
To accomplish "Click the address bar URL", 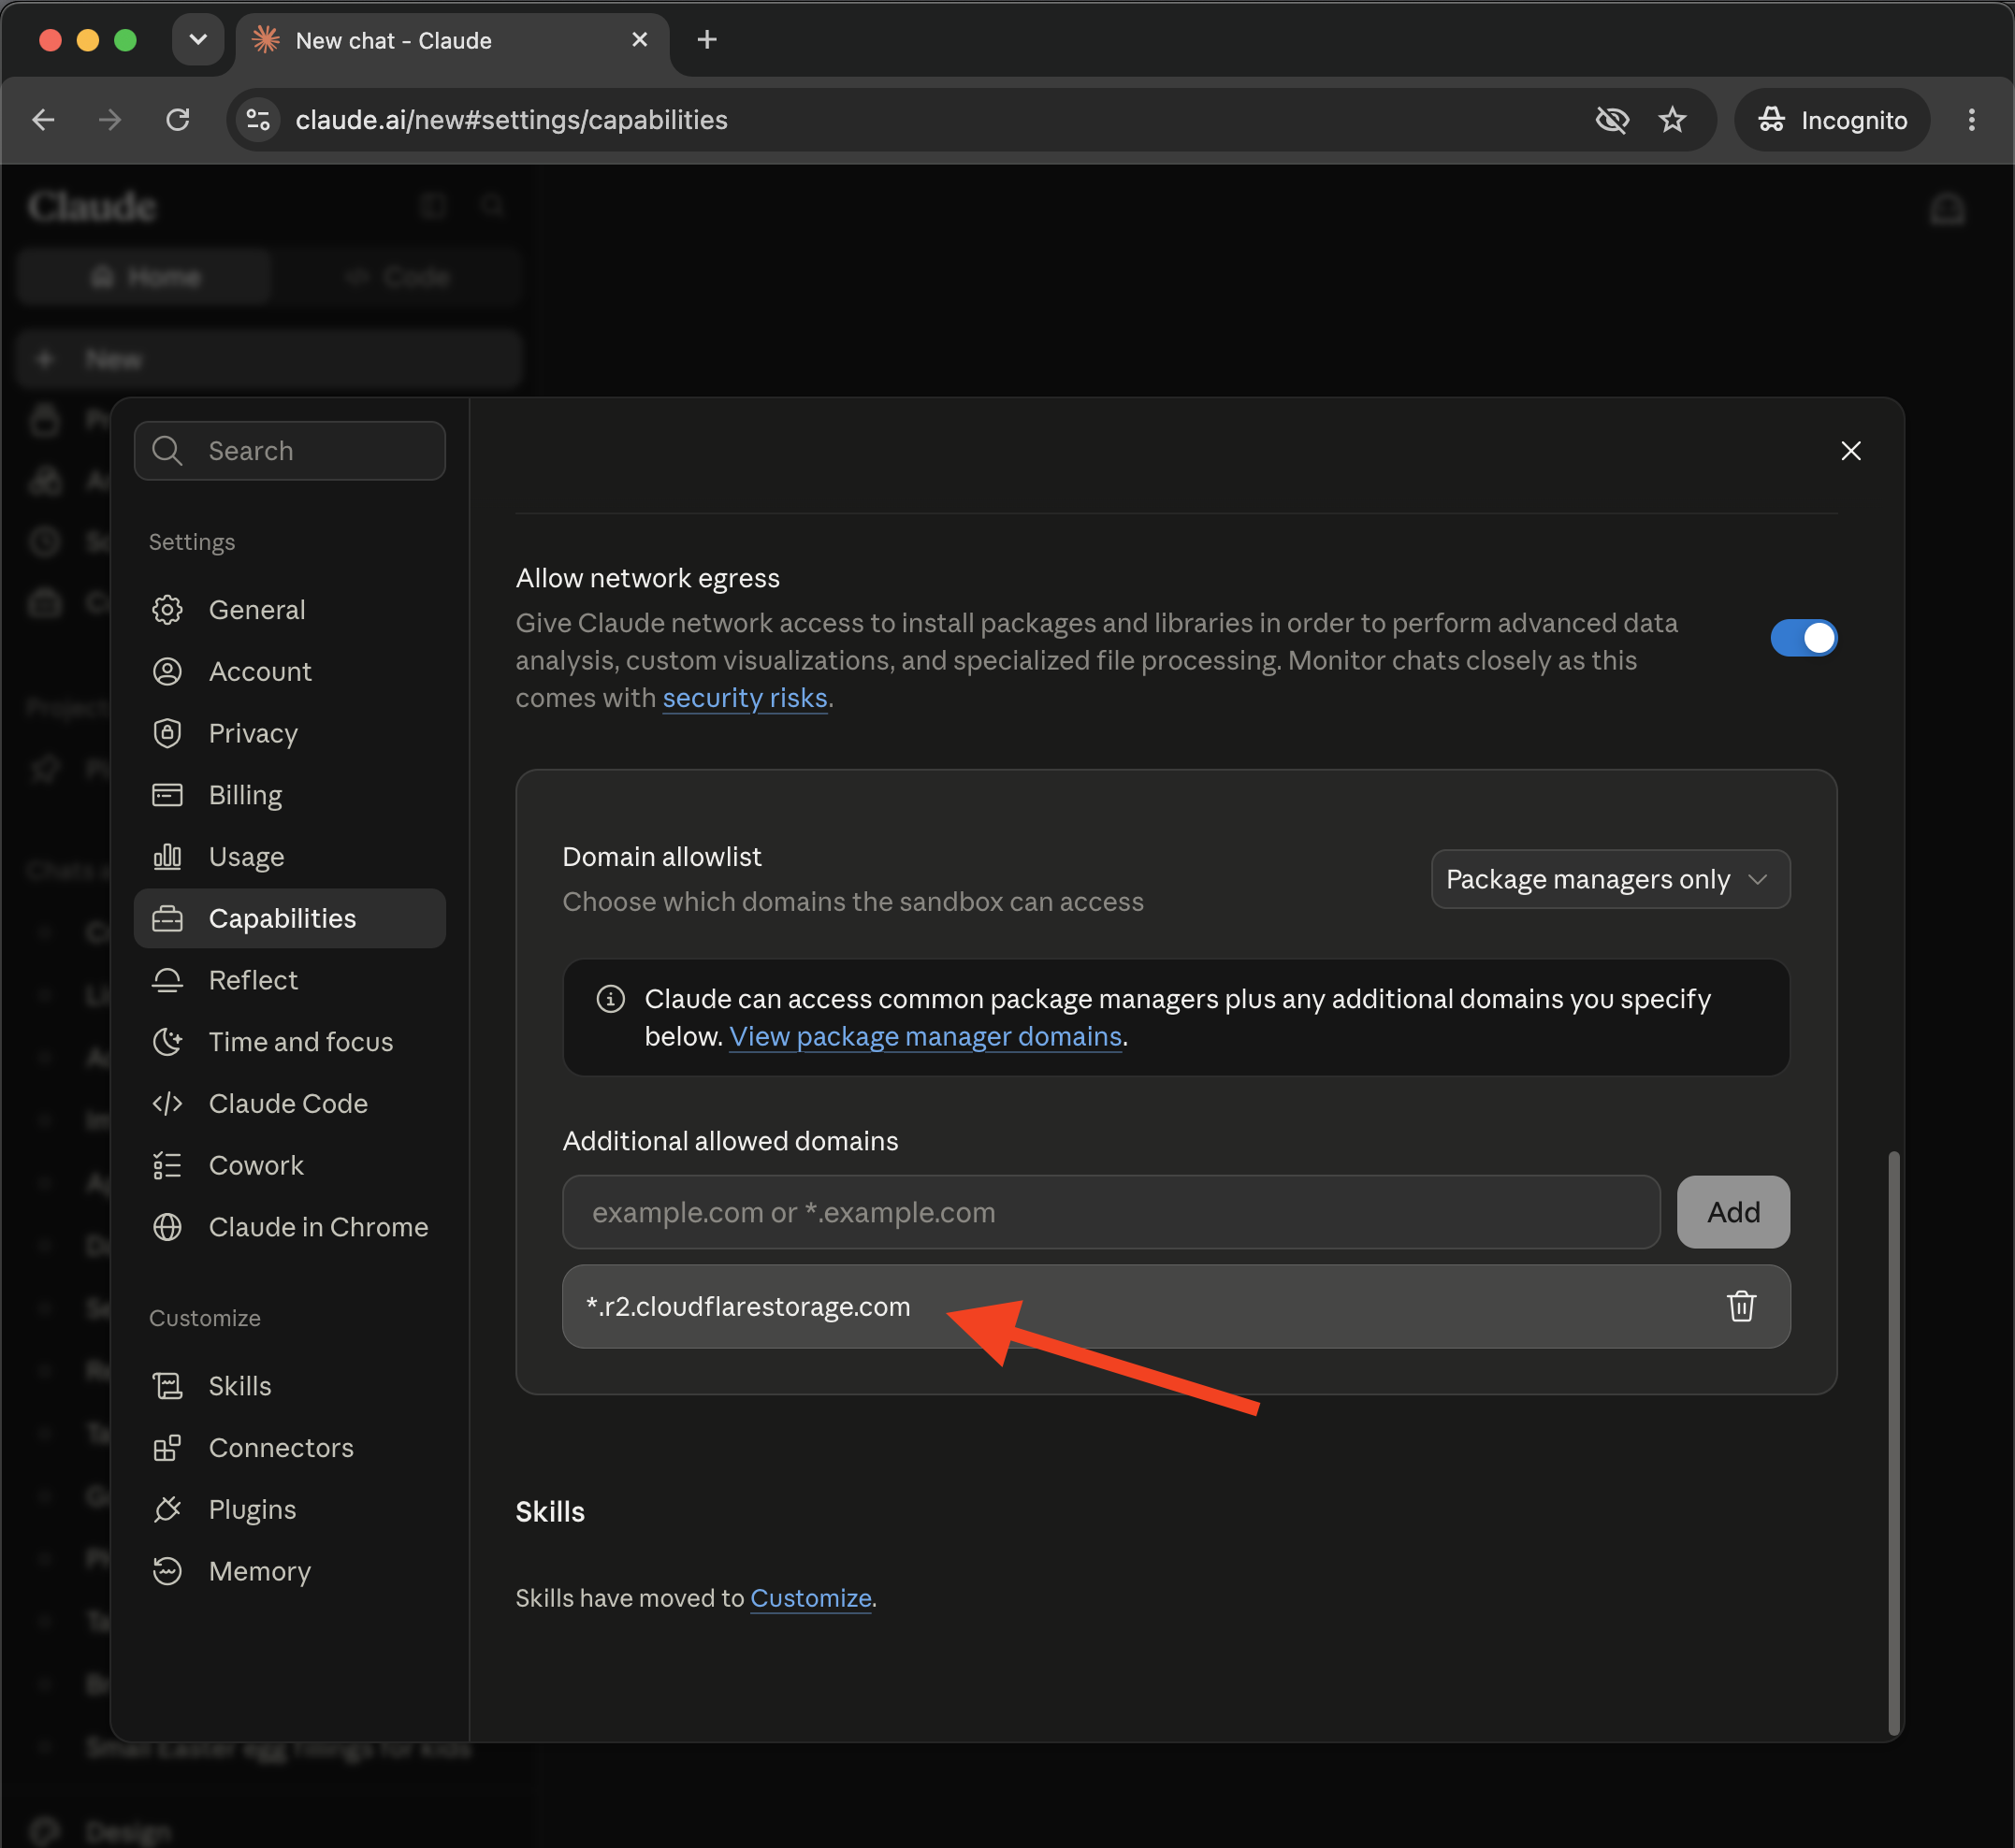I will pos(511,120).
